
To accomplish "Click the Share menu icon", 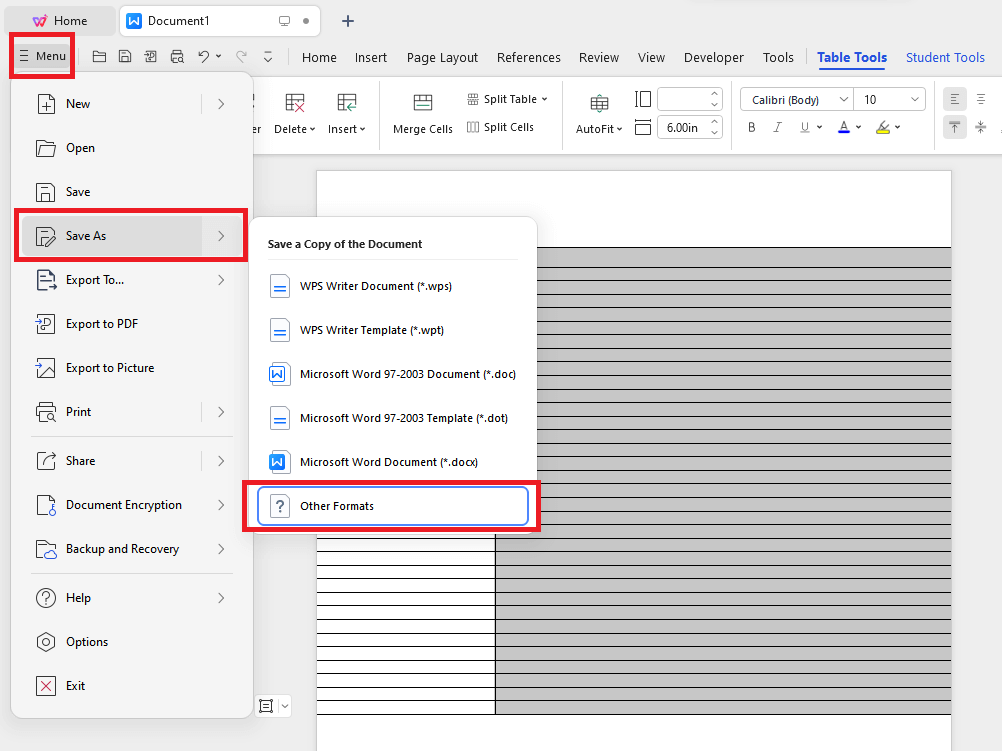I will point(46,461).
